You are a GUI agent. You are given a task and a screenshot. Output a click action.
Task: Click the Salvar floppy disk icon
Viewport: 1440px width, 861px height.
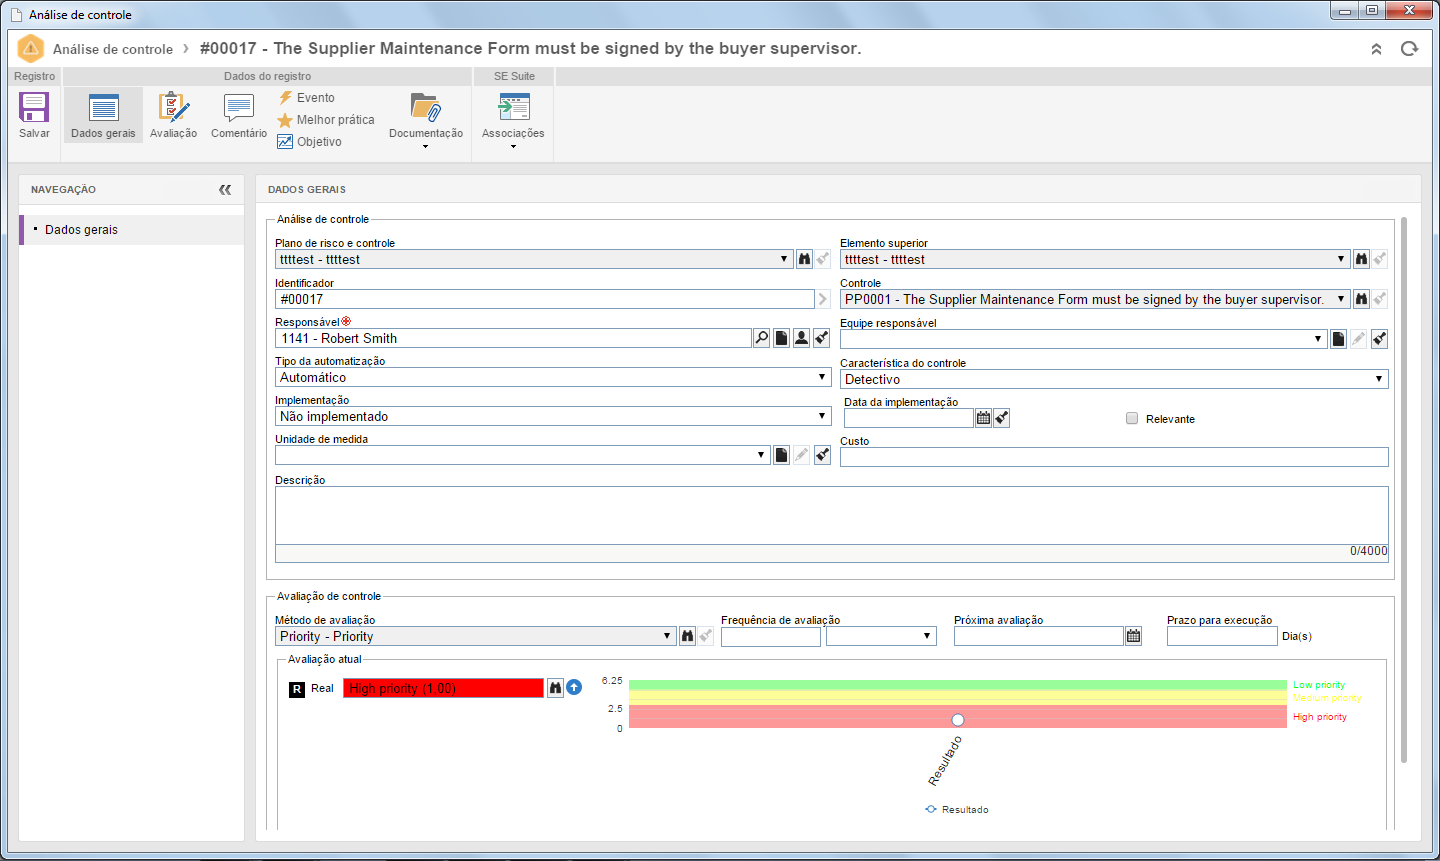(34, 108)
